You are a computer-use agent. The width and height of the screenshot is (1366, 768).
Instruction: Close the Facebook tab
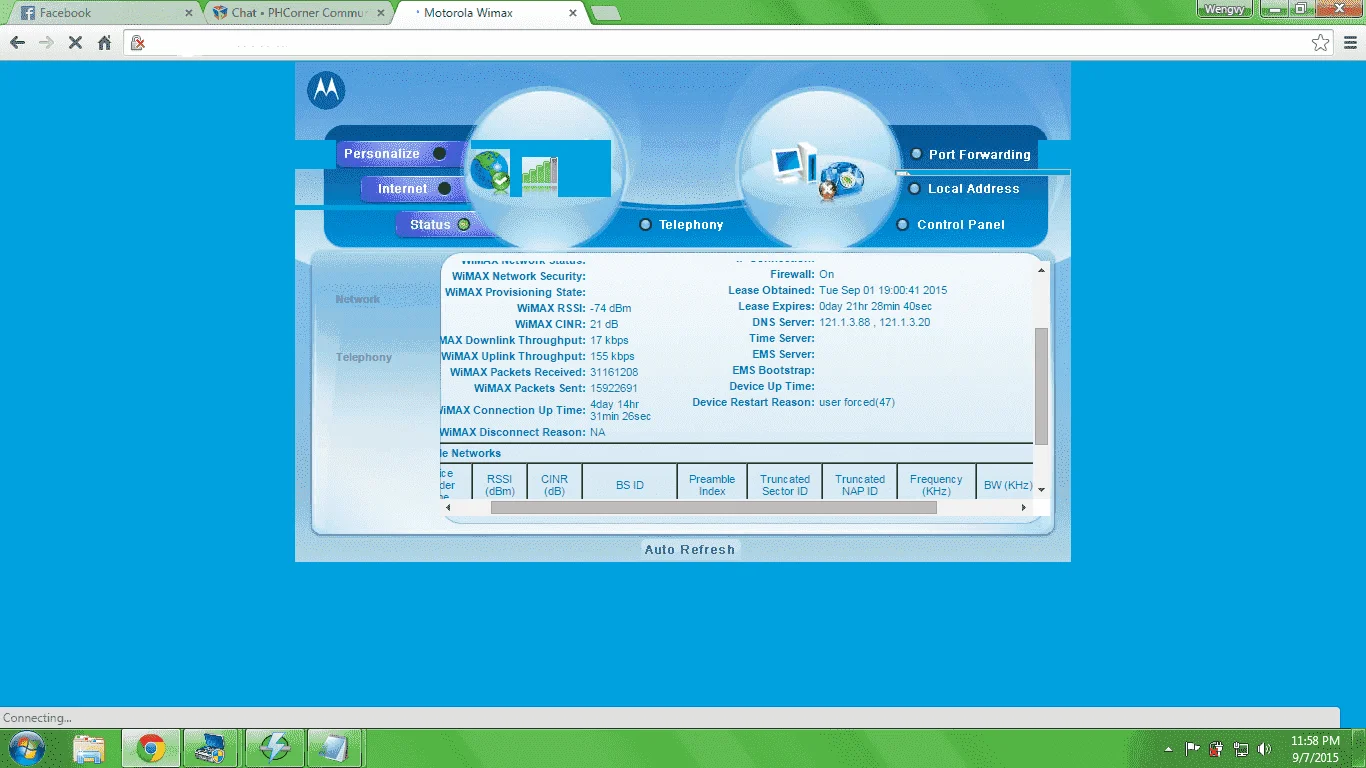pos(189,13)
